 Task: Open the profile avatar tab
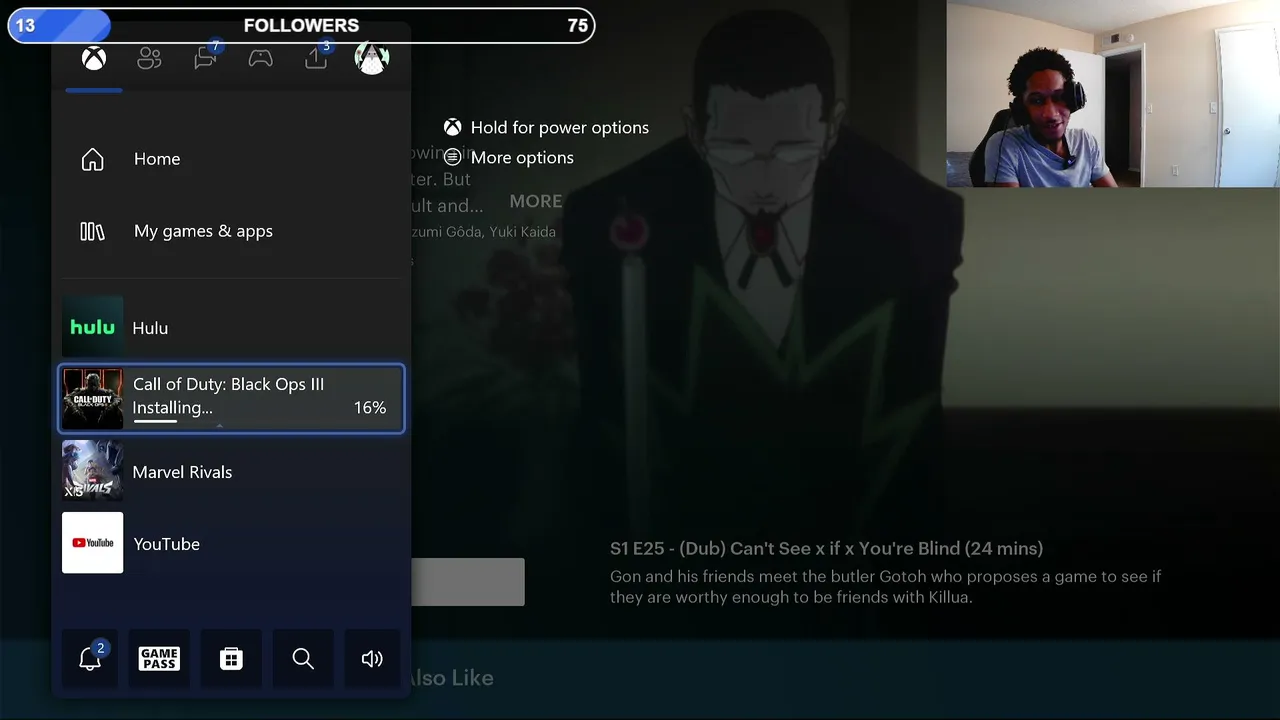[371, 58]
